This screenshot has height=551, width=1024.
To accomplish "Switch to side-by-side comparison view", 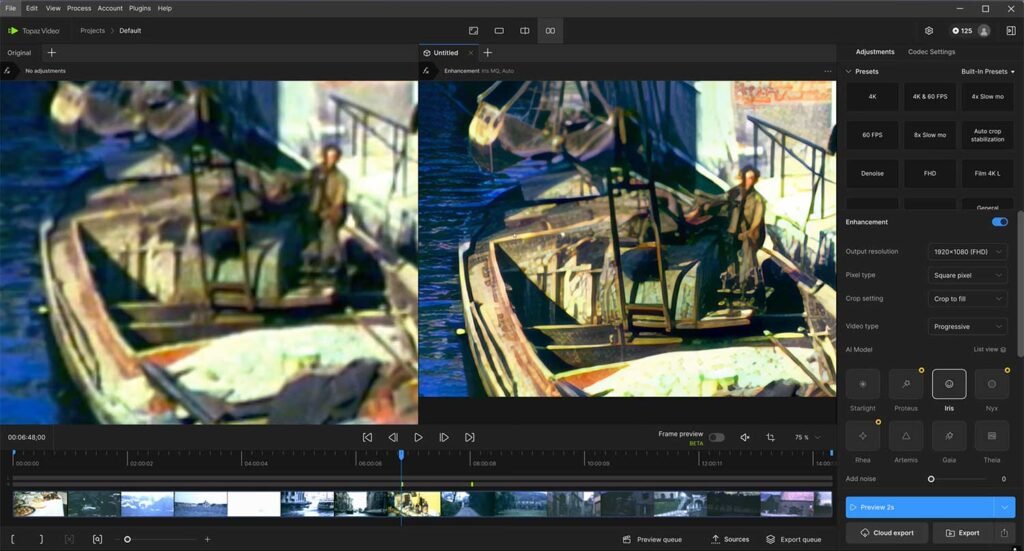I will tap(549, 31).
